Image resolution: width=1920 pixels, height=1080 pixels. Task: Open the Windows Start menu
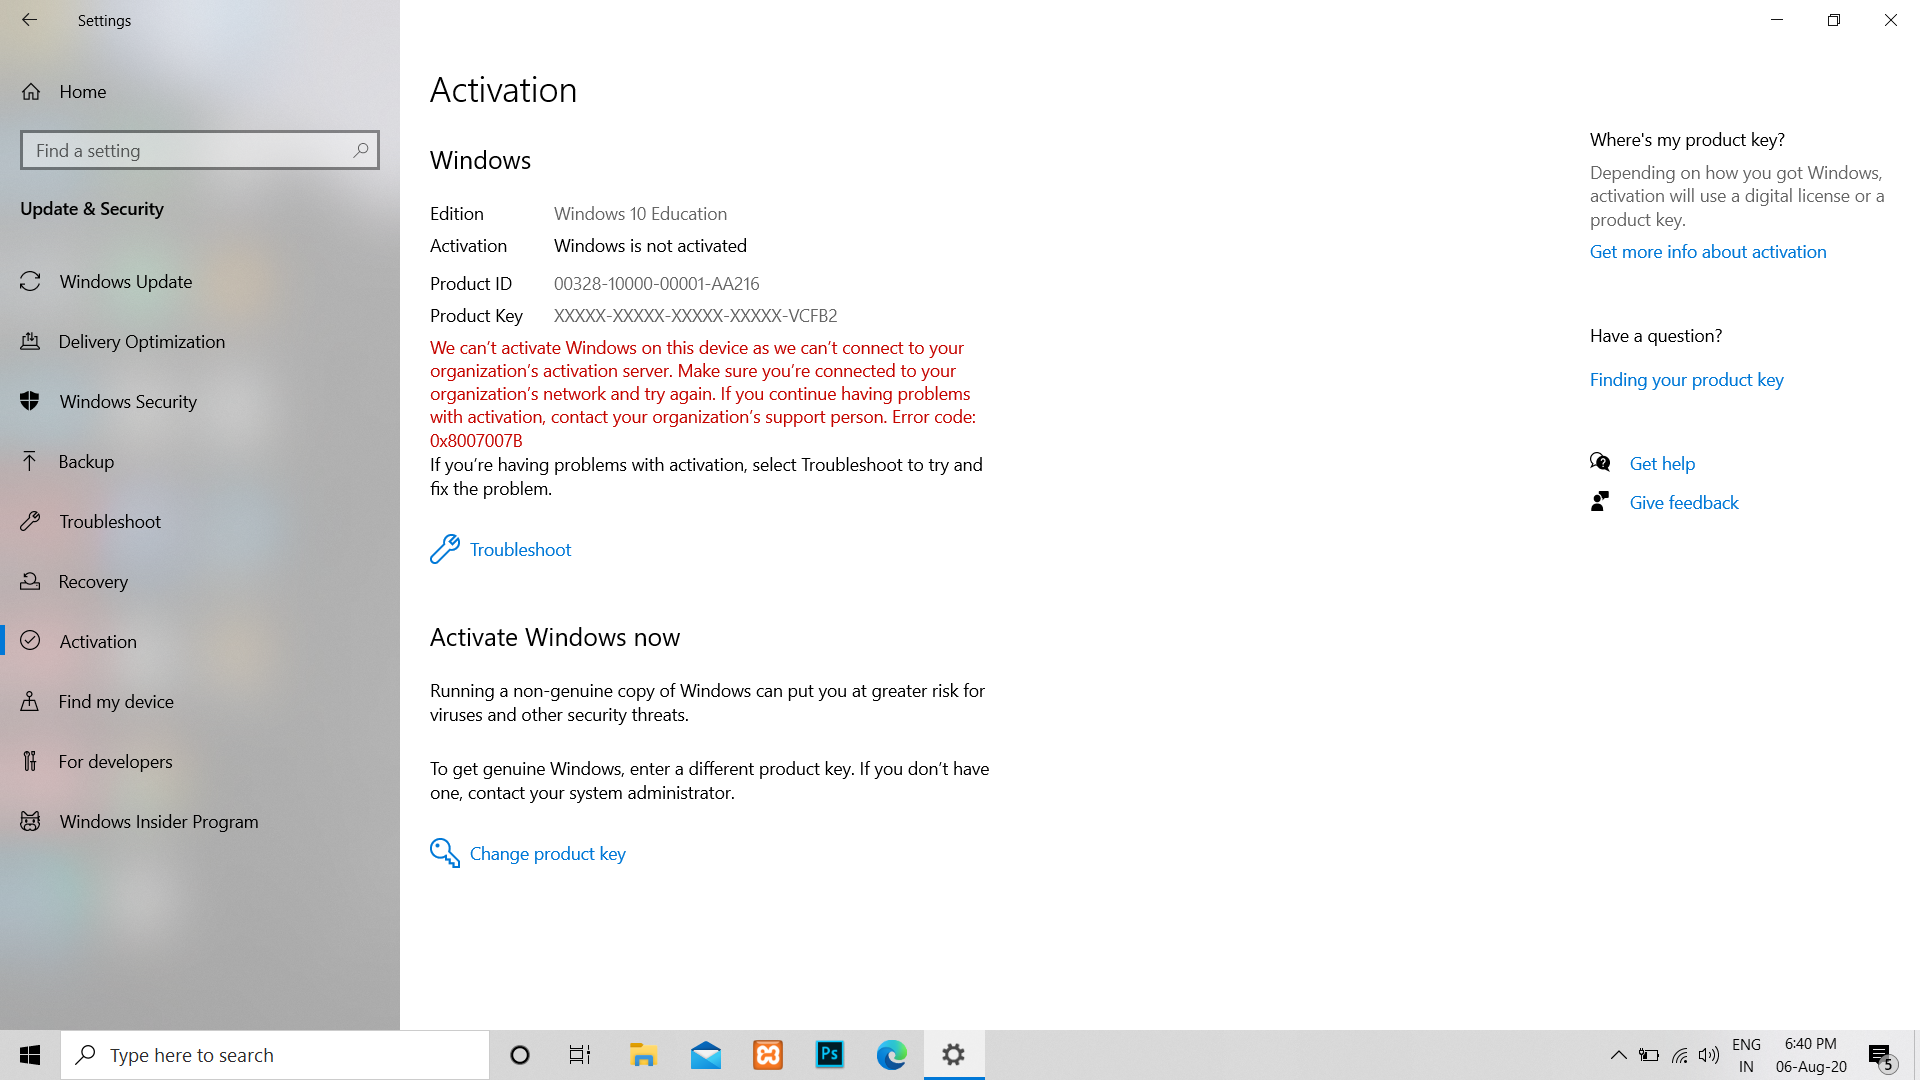pos(30,1055)
